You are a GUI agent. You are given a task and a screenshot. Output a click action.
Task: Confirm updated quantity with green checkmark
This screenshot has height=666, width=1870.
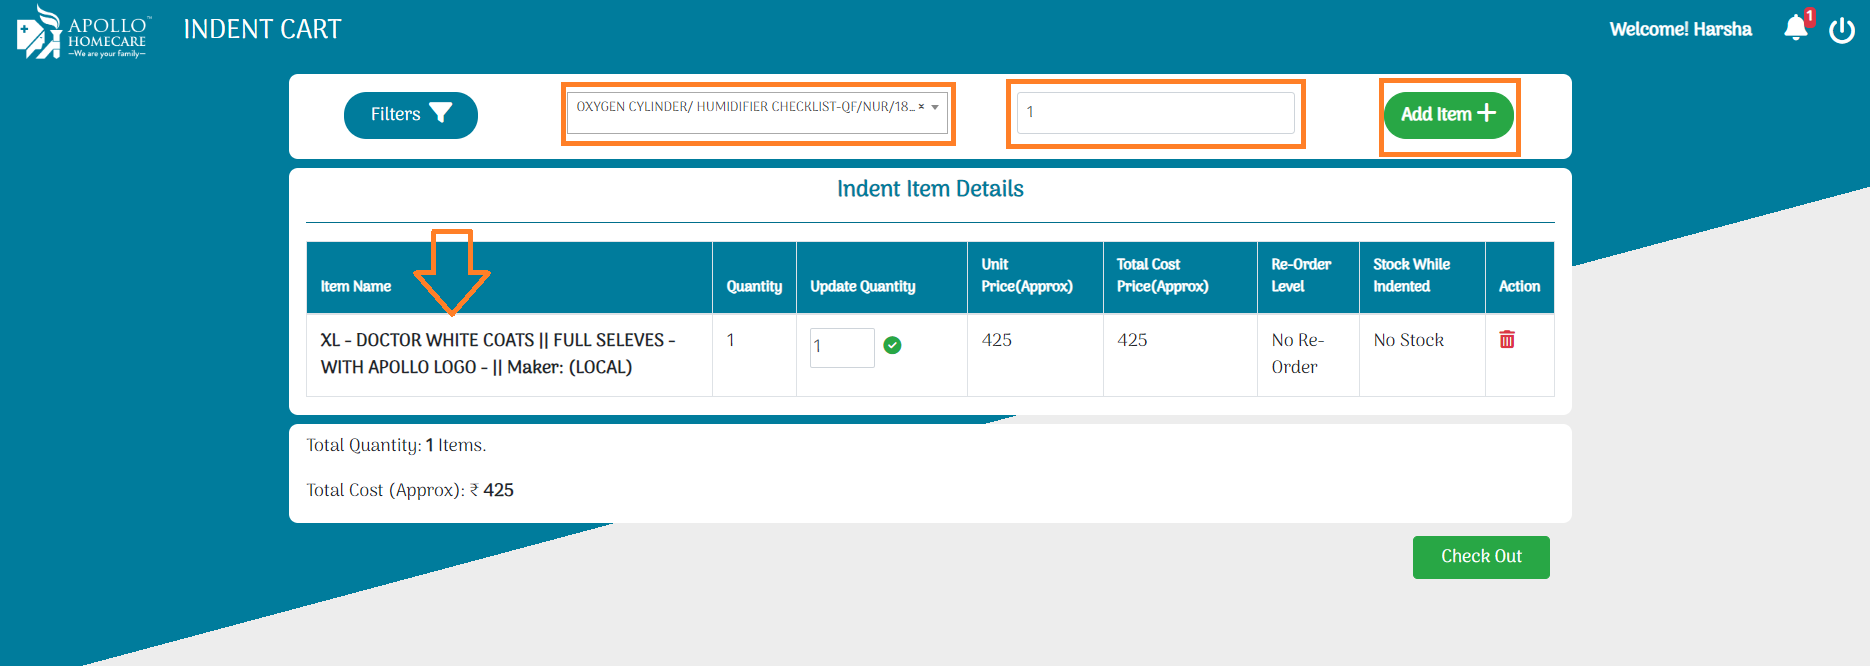(x=893, y=346)
